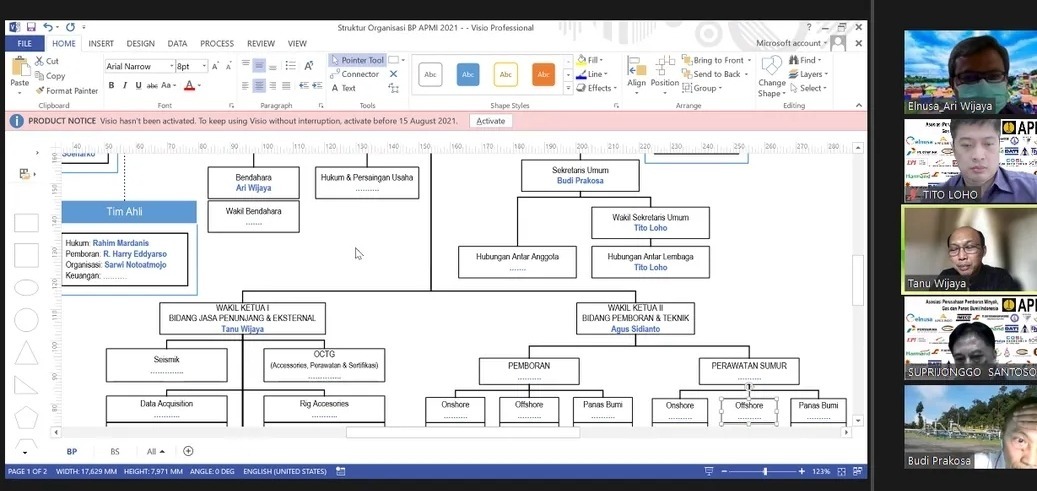The height and width of the screenshot is (491, 1037).
Task: Copy the selection to clipboard
Action: (50, 76)
